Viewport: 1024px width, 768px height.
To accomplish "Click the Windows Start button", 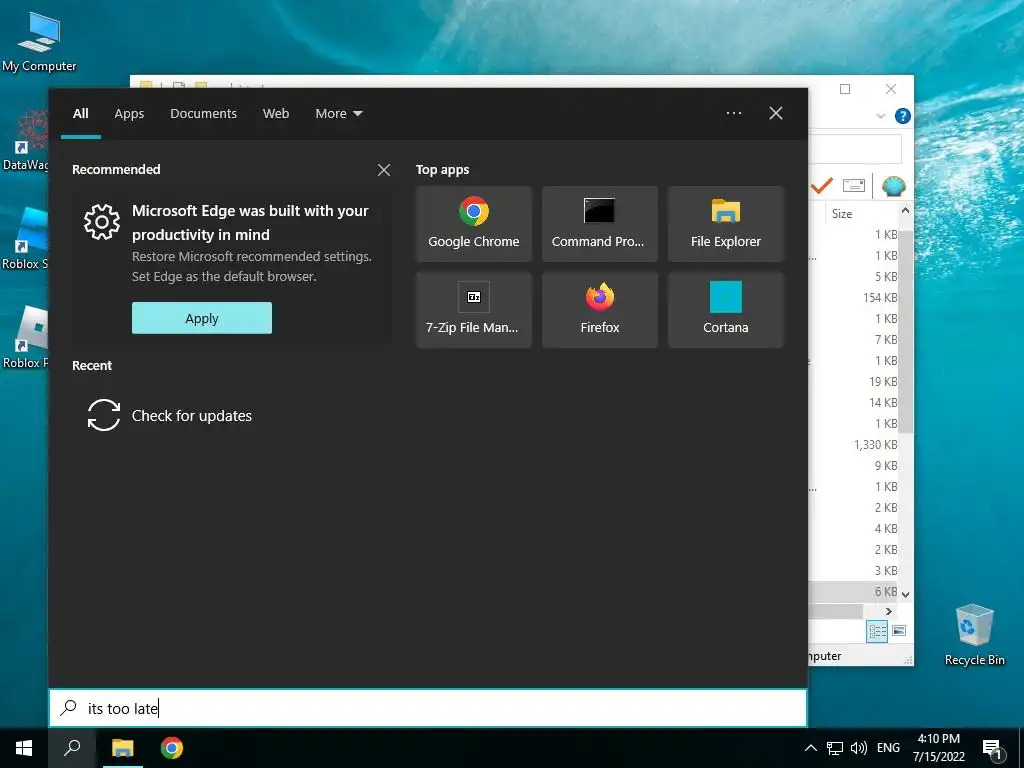I will pyautogui.click(x=24, y=748).
